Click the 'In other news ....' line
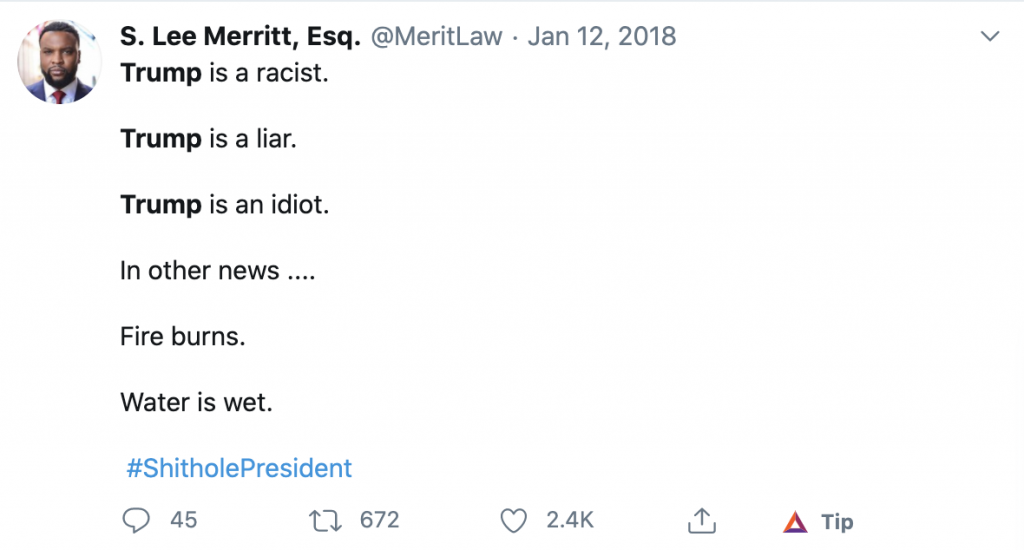 217,270
